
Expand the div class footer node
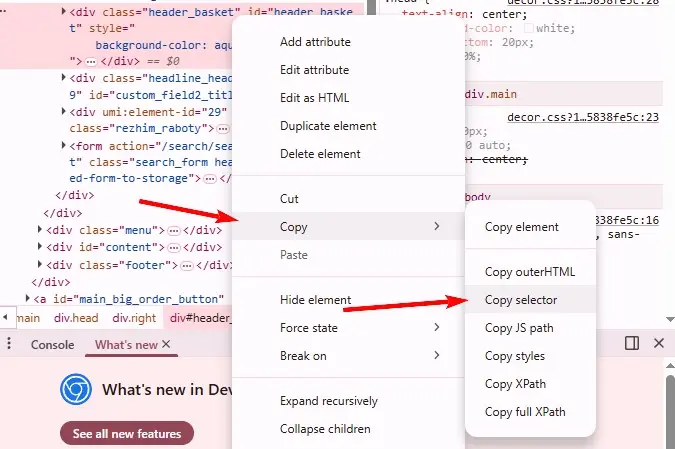[39, 265]
